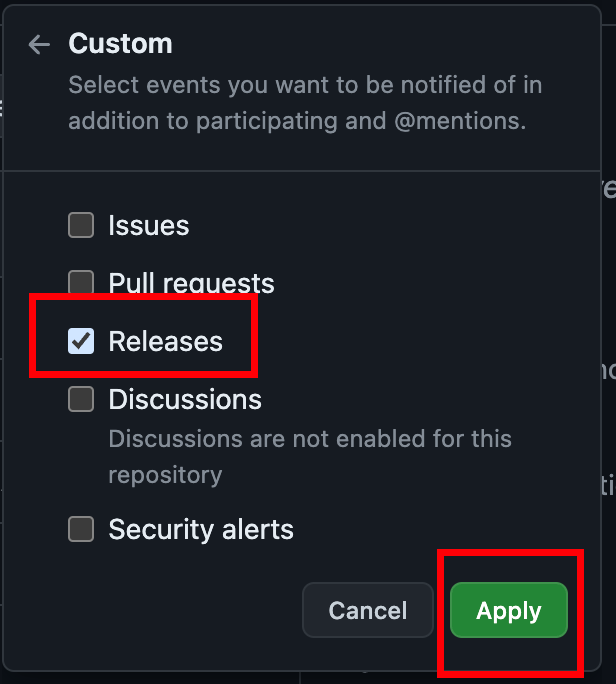Click the Security alerts label text
Screen dimensions: 616x684
click(201, 529)
